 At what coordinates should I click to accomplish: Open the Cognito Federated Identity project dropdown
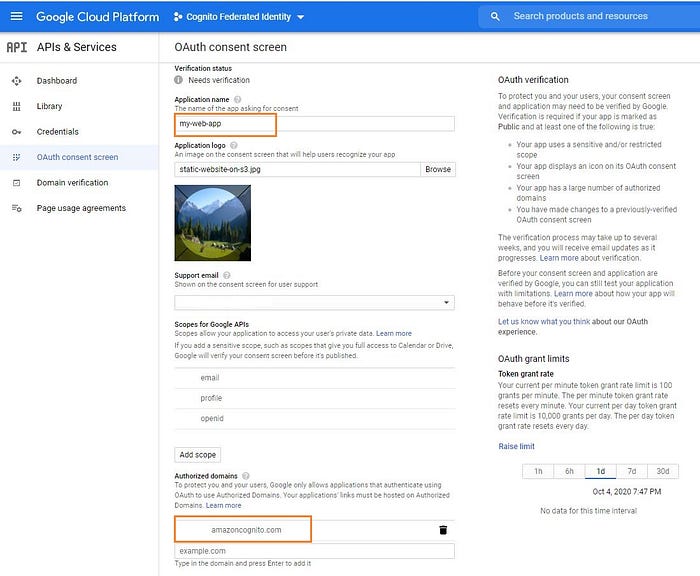coord(239,17)
